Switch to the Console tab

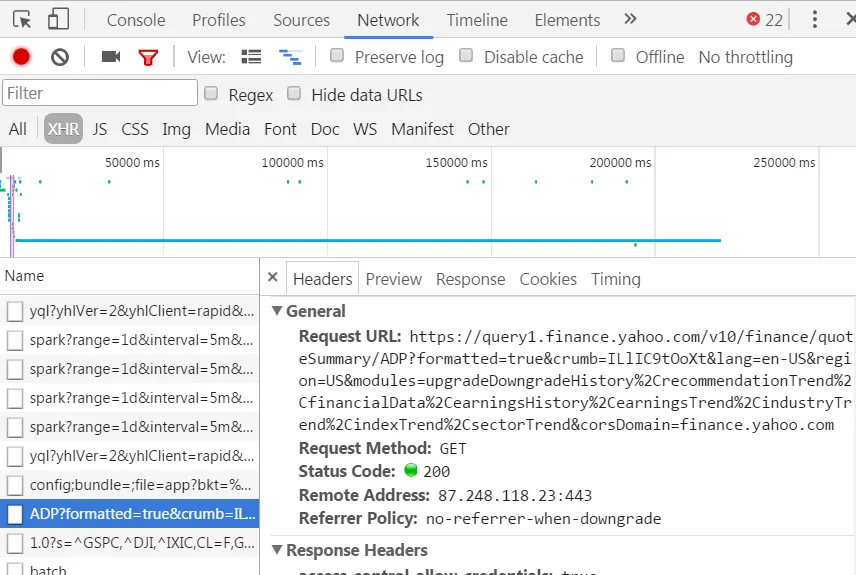[136, 20]
